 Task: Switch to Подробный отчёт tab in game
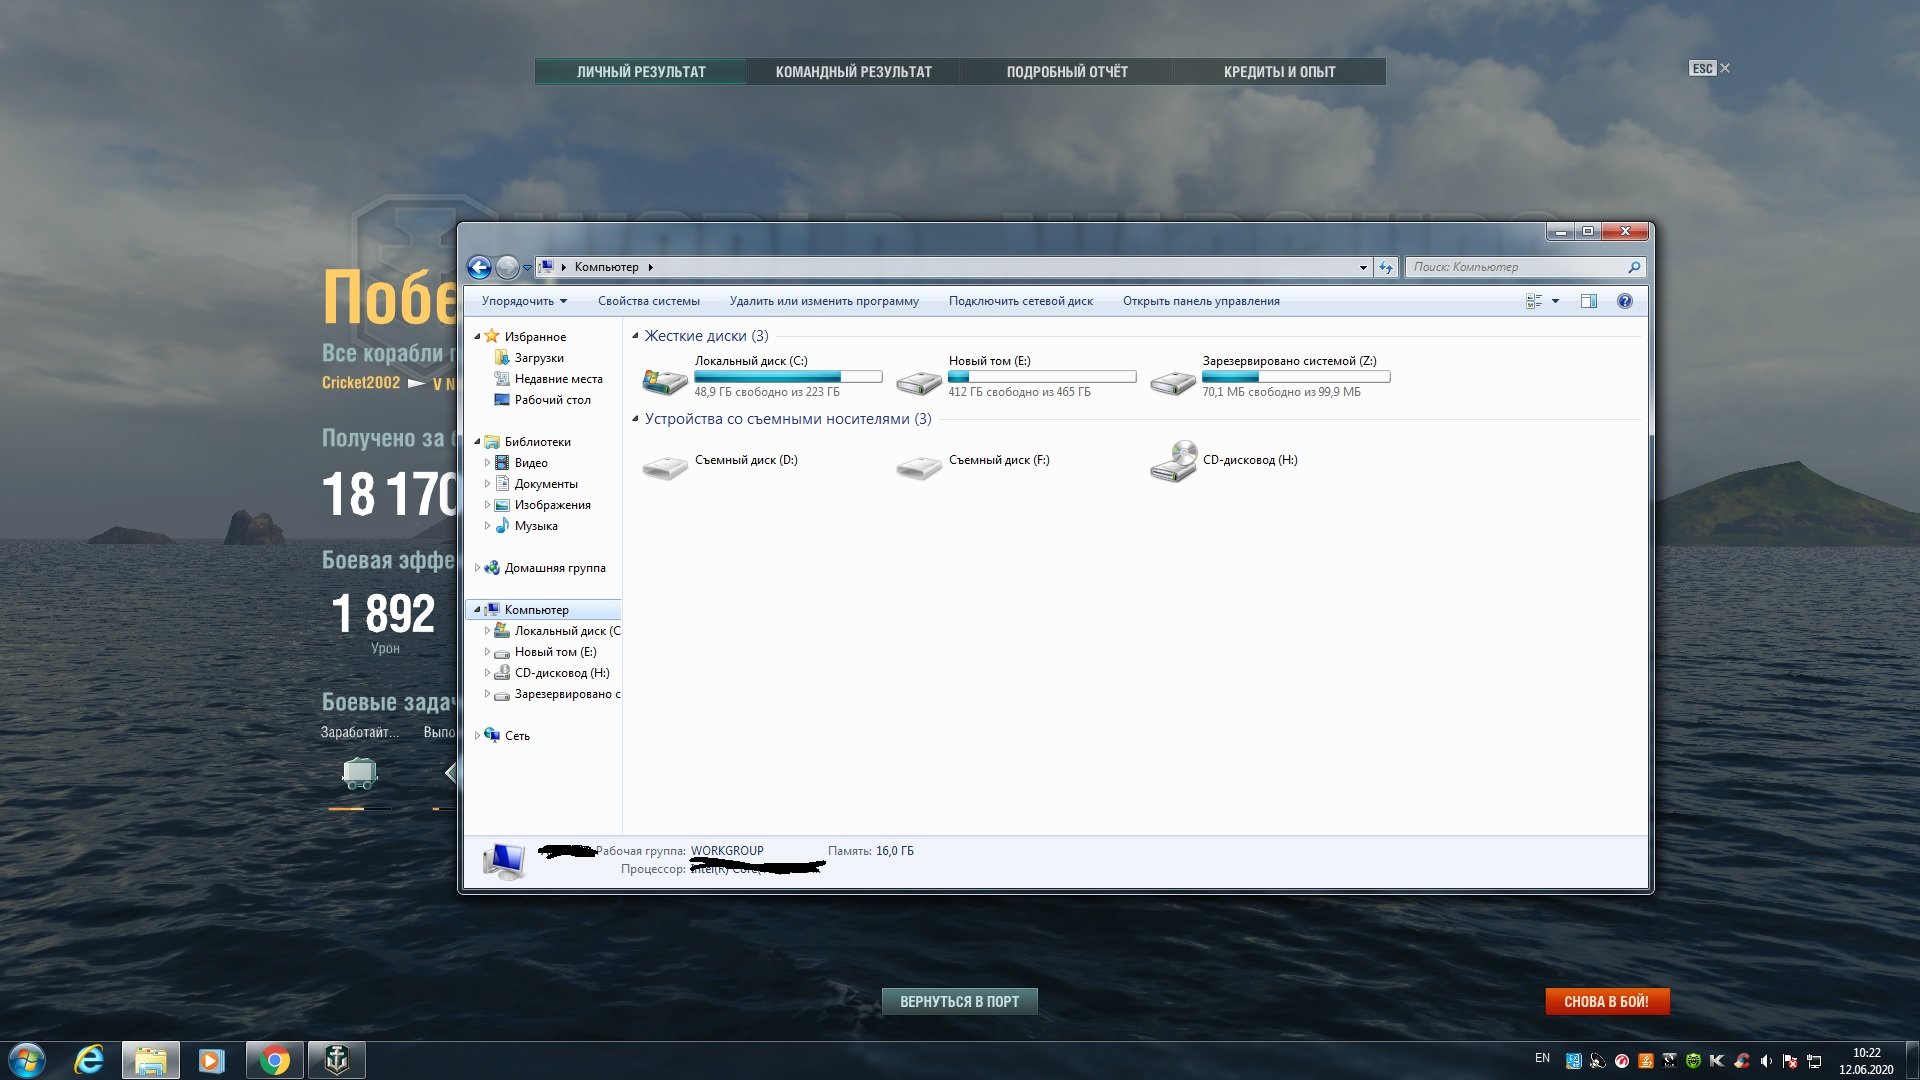click(x=1067, y=72)
